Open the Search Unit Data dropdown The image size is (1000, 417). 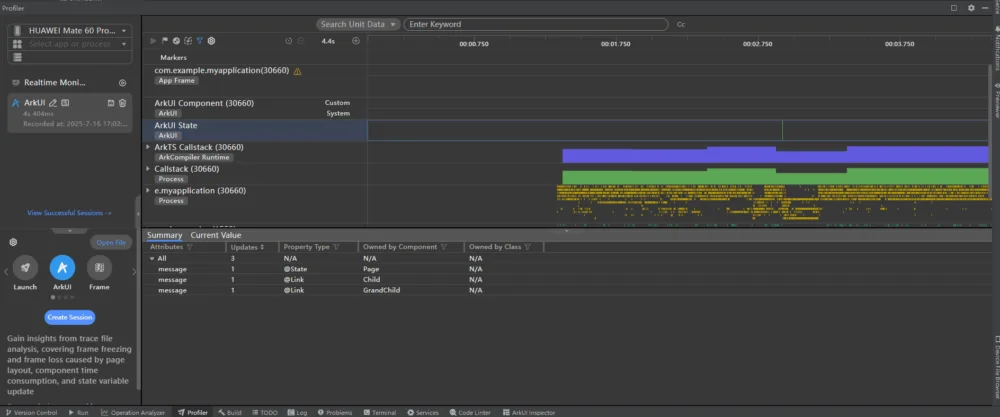click(x=358, y=24)
